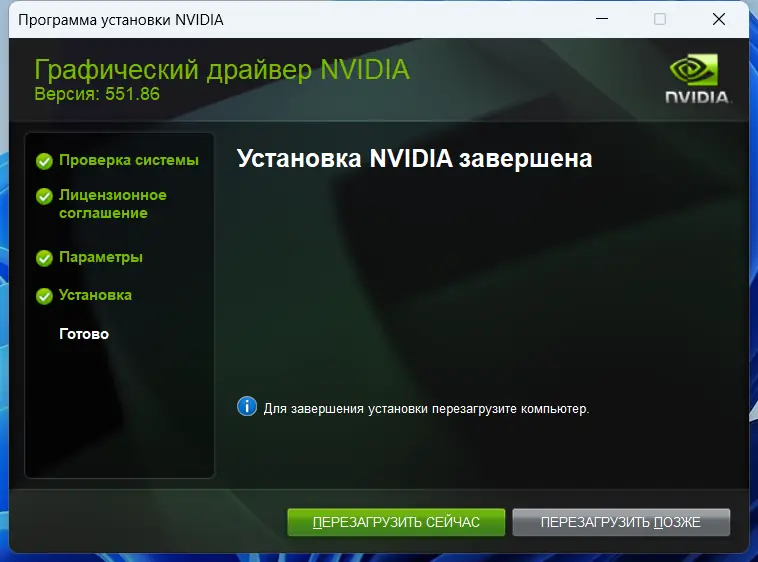Screen dimensions: 758x562
Task: Minimize the NVIDIA installer window
Action: tap(602, 19)
